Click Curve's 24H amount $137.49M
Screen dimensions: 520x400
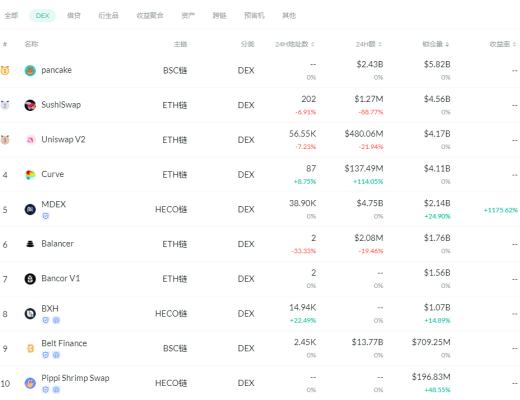pos(364,168)
